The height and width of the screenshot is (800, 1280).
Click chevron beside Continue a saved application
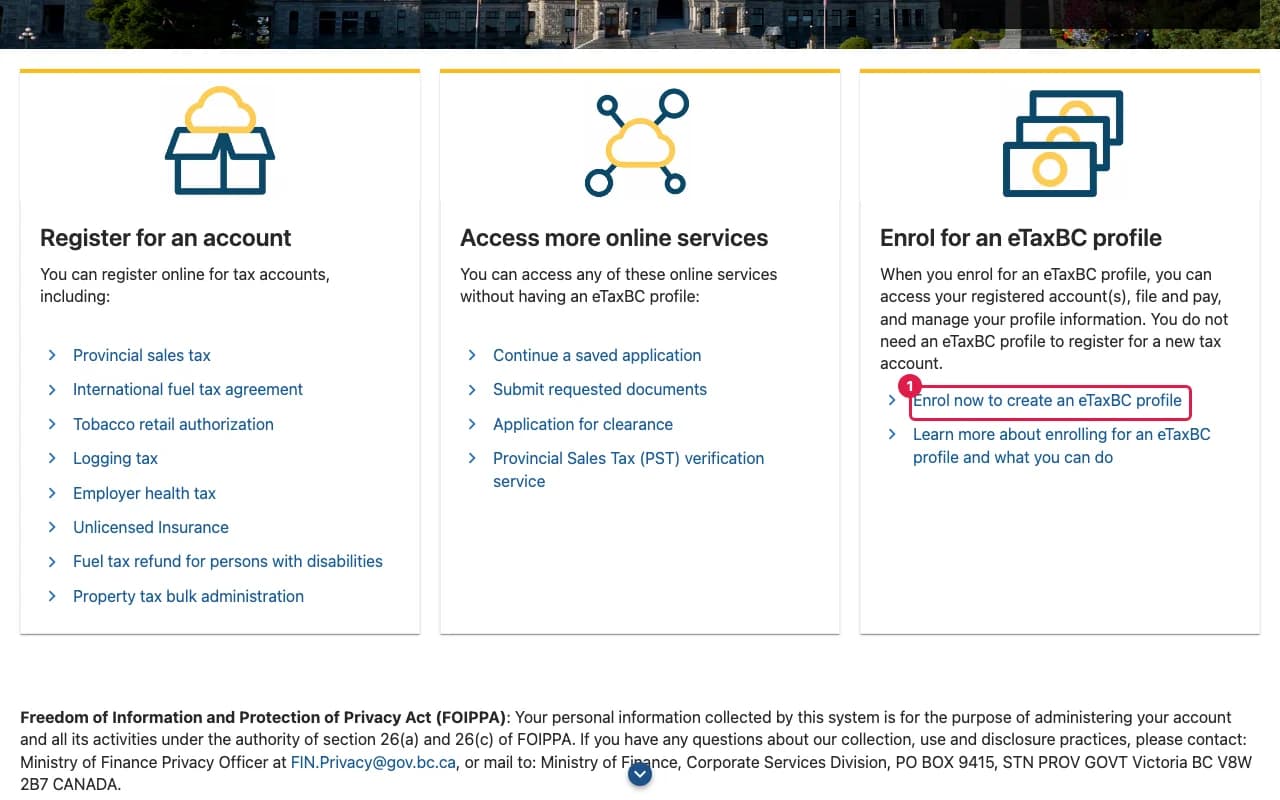tap(472, 355)
